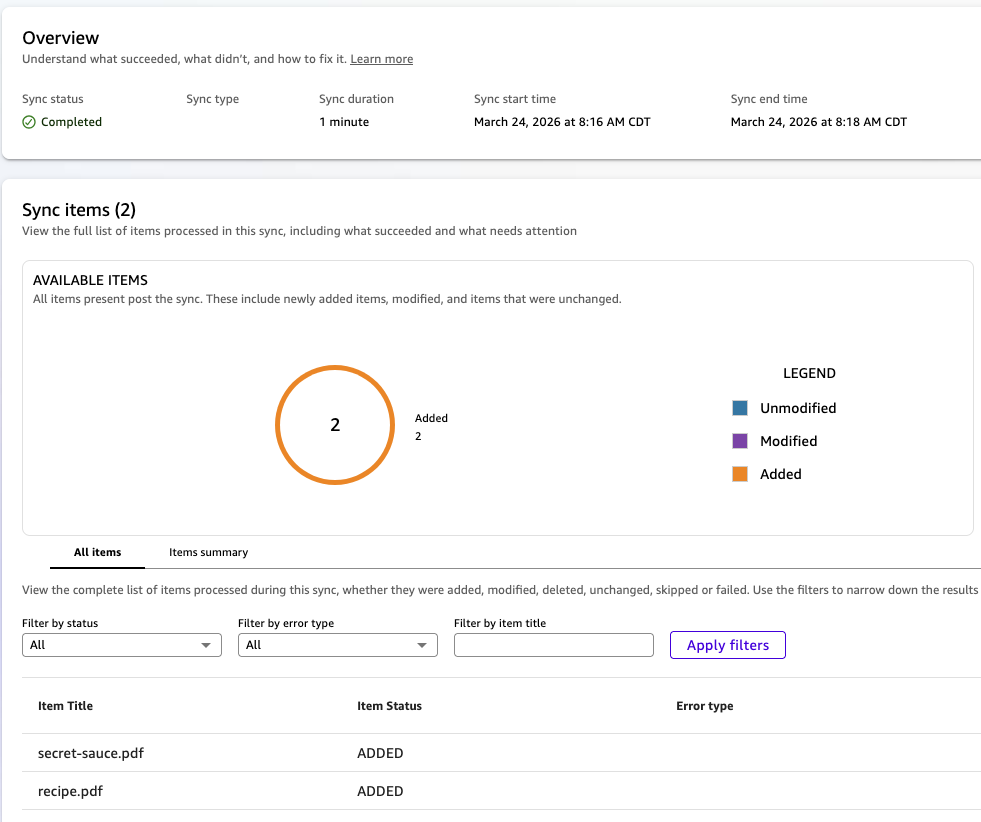Click the Added legend label text
Screen dimensions: 981x822
780,474
